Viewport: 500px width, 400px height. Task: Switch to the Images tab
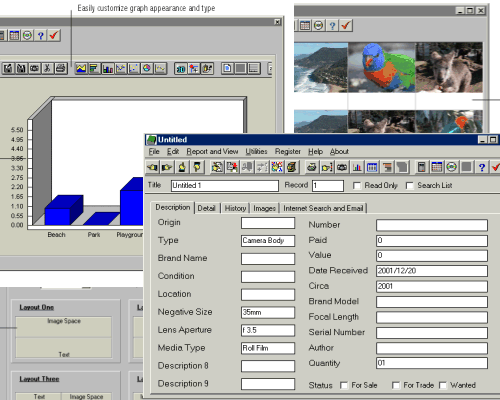point(264,208)
